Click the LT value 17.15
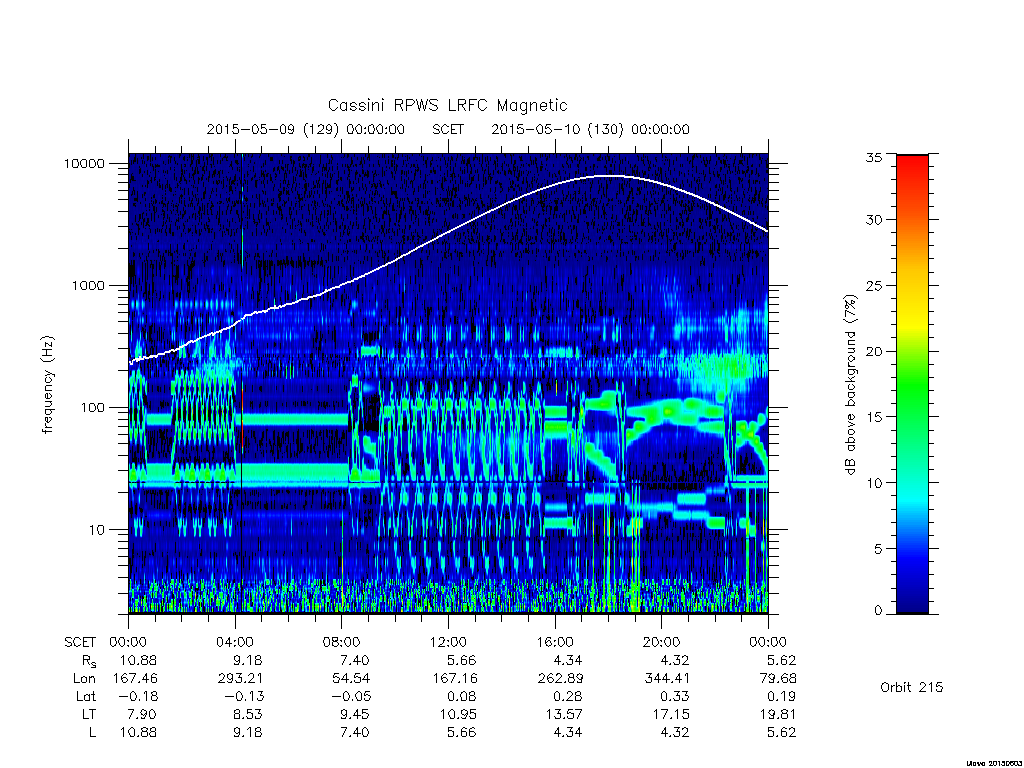This screenshot has width=1024, height=768. [x=670, y=714]
